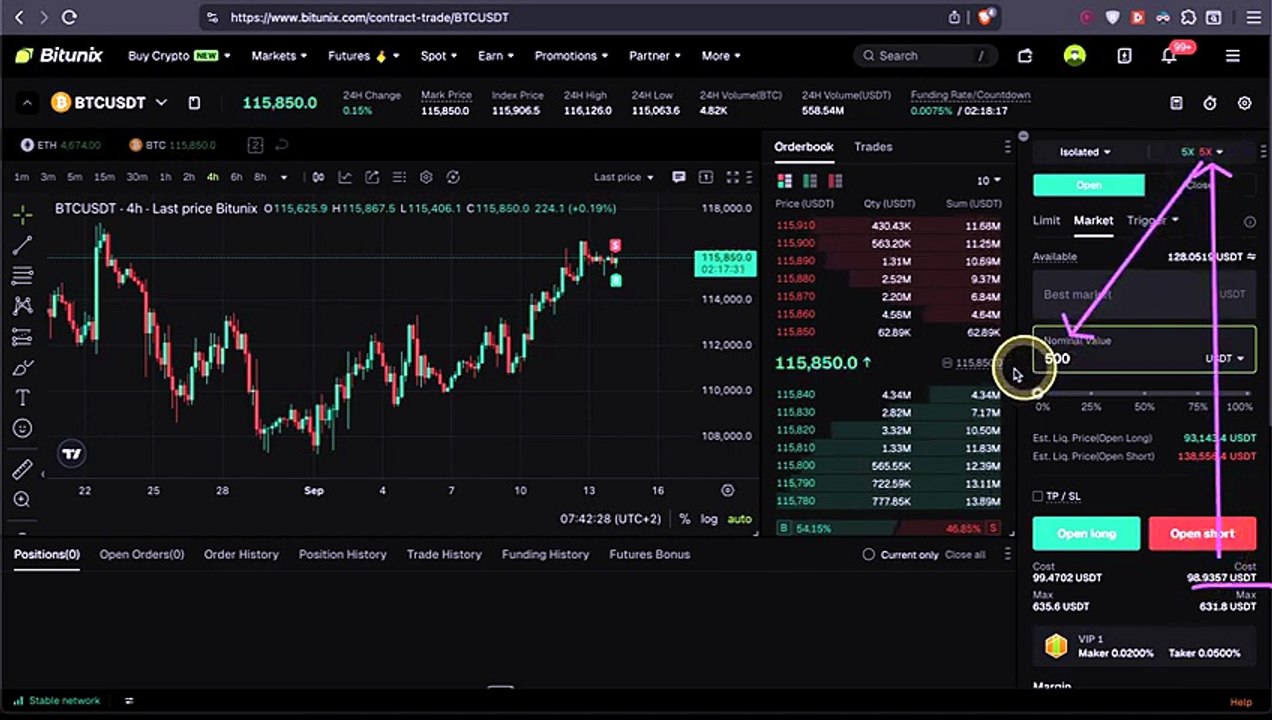Open the 5X leverage dropdown
This screenshot has height=720, width=1272.
point(1202,152)
